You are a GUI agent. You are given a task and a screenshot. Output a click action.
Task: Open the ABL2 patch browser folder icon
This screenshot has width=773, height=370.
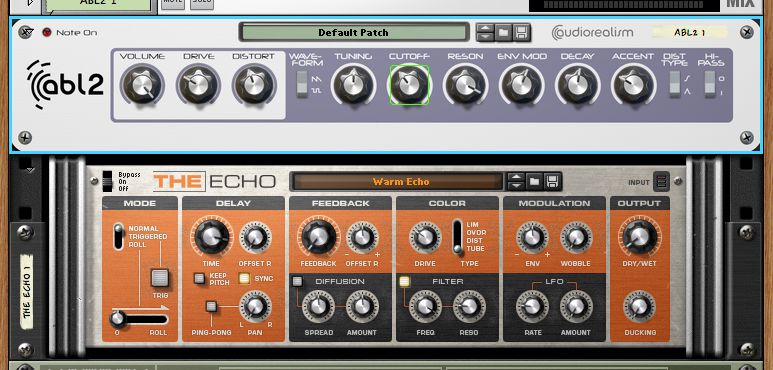(503, 33)
